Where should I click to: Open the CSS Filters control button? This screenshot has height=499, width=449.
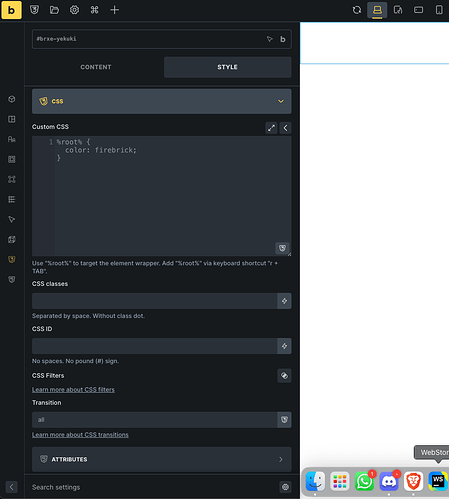click(284, 376)
